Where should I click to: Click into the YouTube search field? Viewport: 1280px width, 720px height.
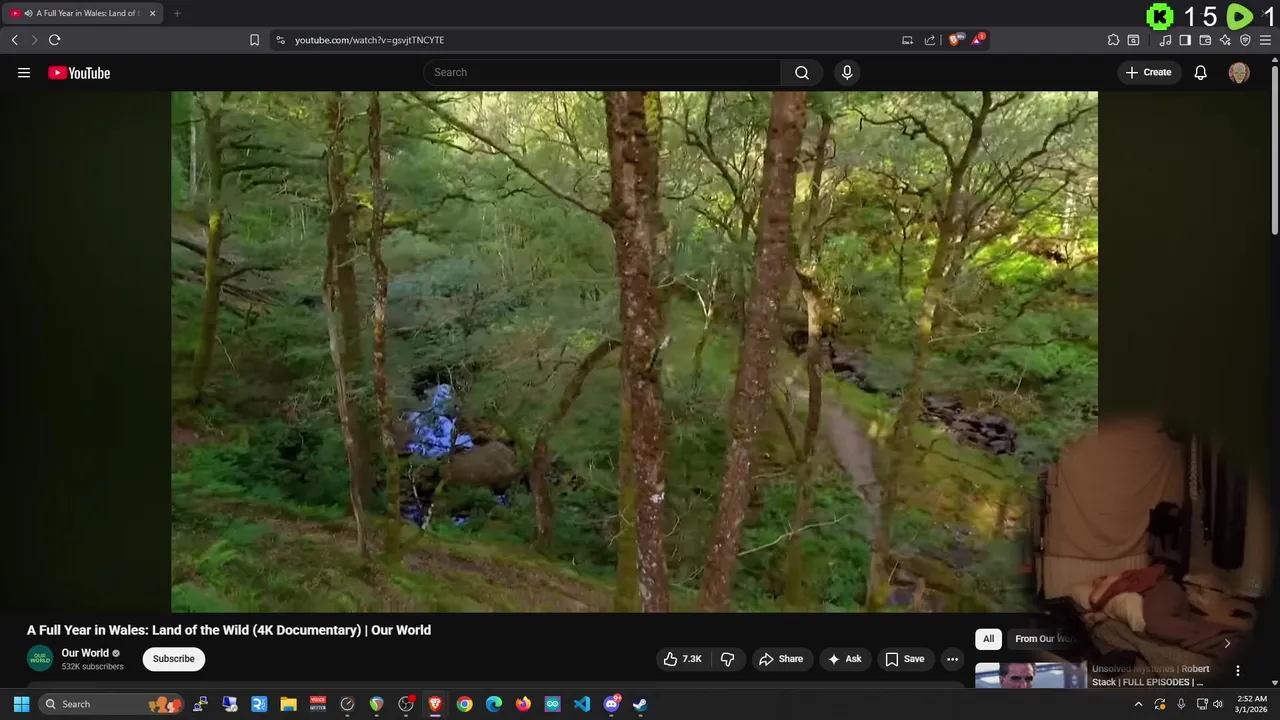pos(602,72)
